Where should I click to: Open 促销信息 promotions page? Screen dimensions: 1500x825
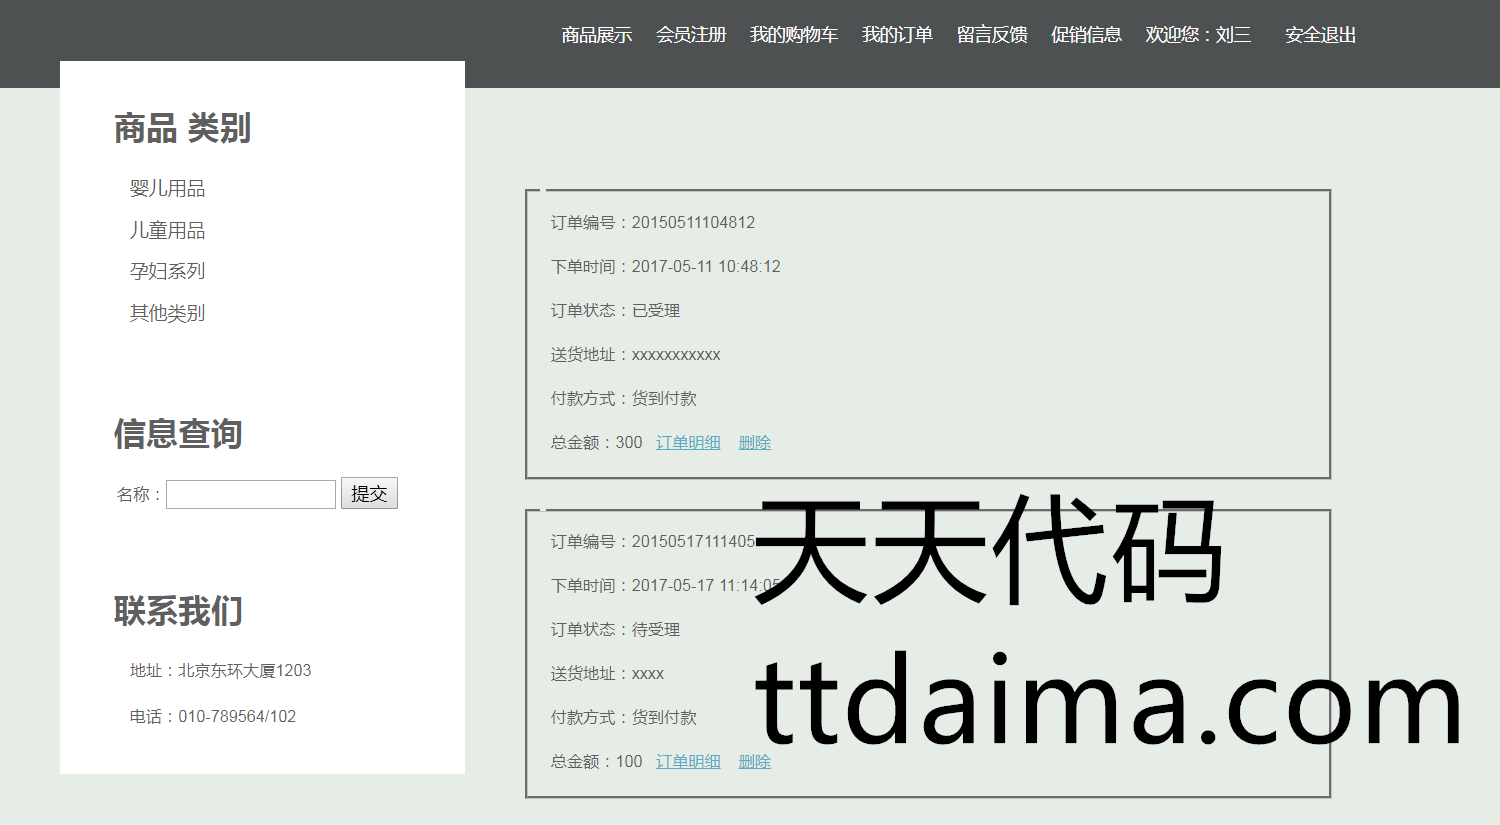[1086, 35]
